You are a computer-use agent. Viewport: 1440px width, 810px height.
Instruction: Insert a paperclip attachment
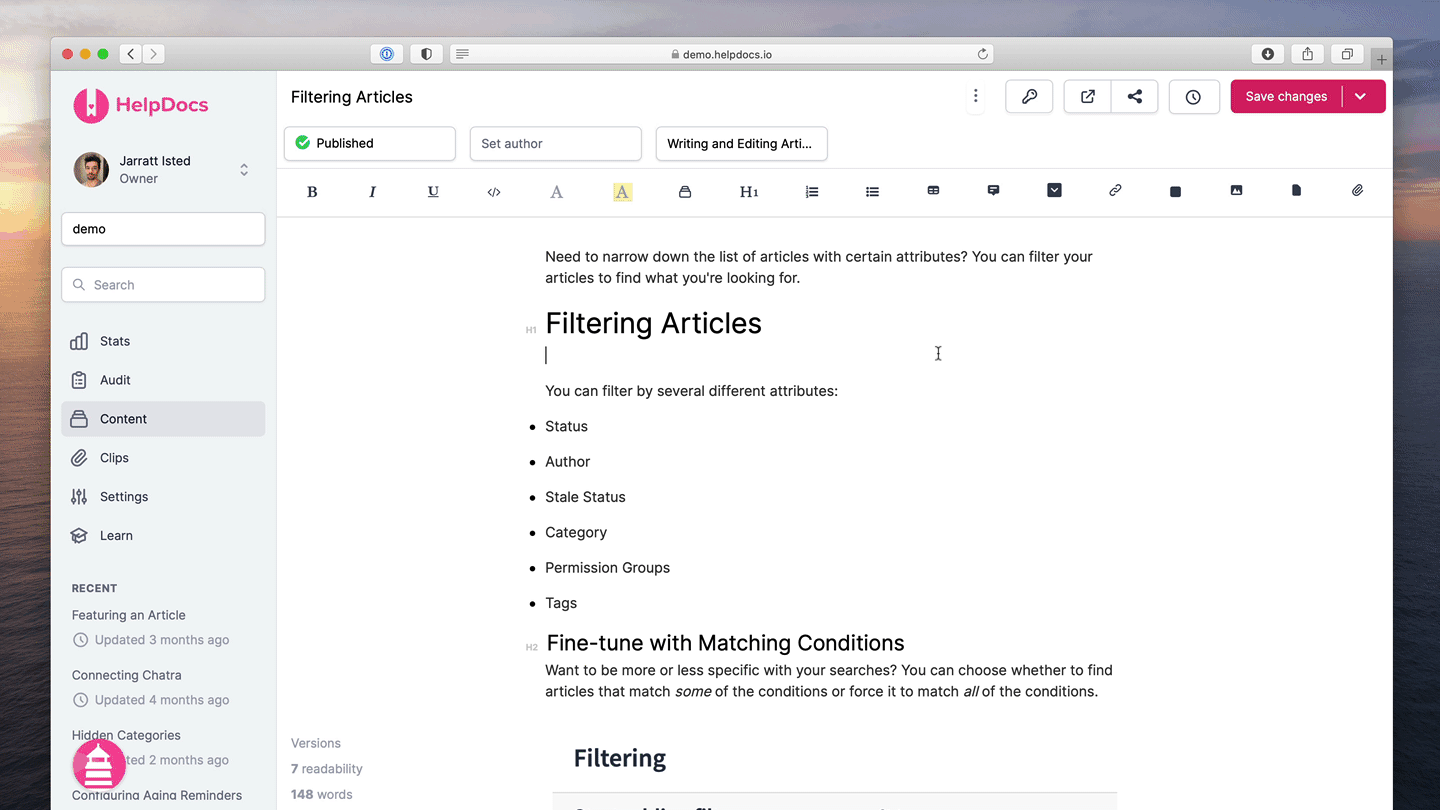point(1357,190)
